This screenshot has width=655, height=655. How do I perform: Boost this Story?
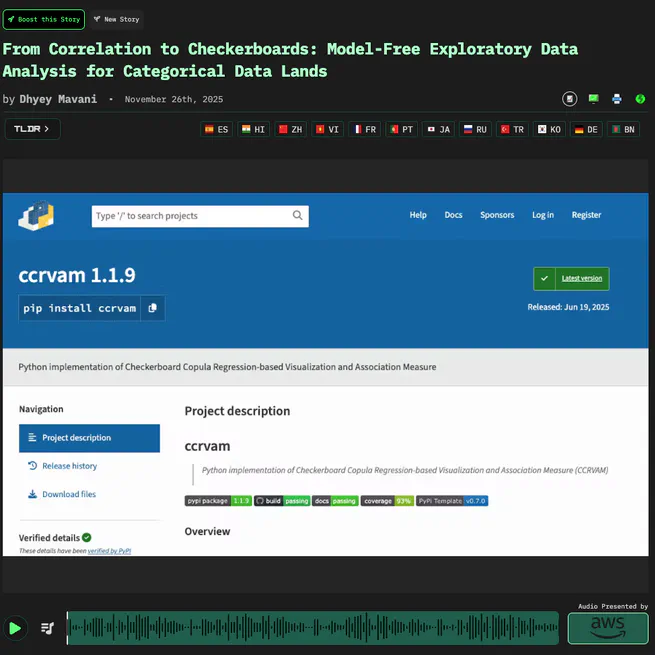coord(44,19)
